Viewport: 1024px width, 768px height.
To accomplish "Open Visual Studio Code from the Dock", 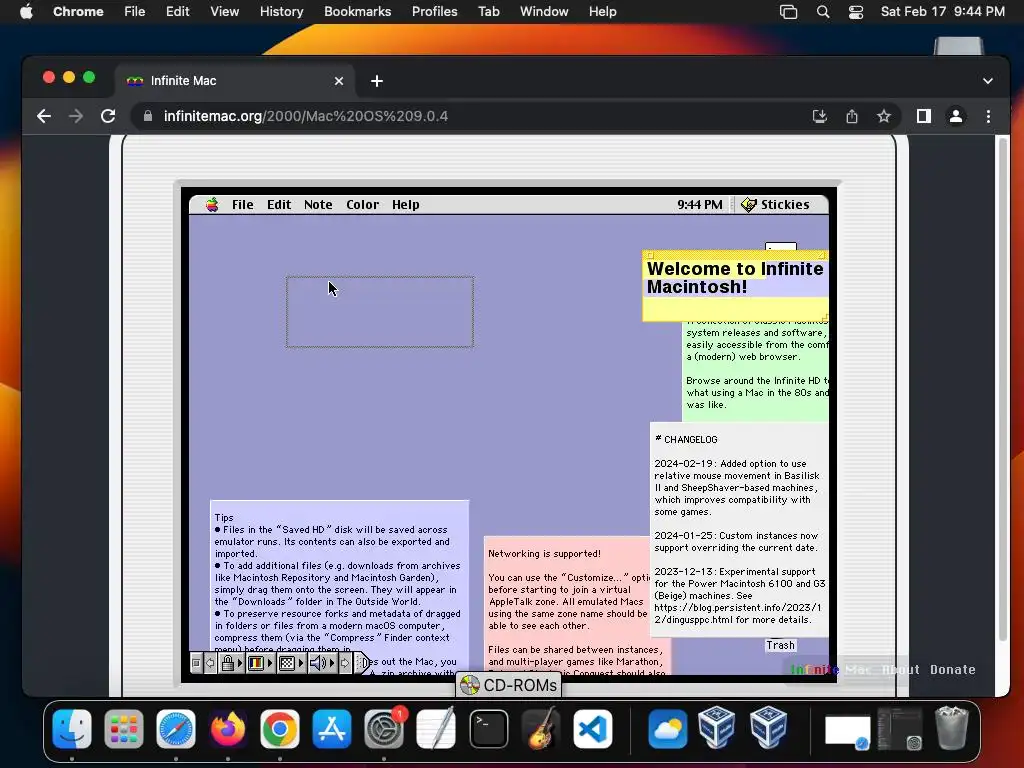I will click(x=593, y=728).
